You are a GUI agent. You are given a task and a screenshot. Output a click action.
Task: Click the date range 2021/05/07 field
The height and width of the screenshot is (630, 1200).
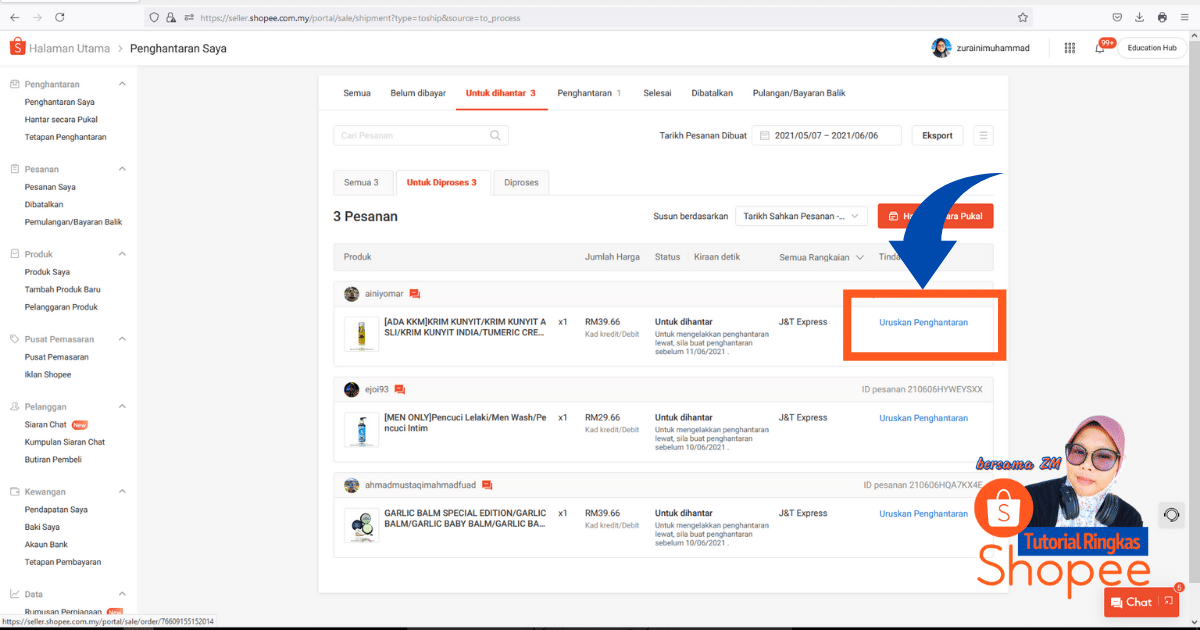pos(826,135)
